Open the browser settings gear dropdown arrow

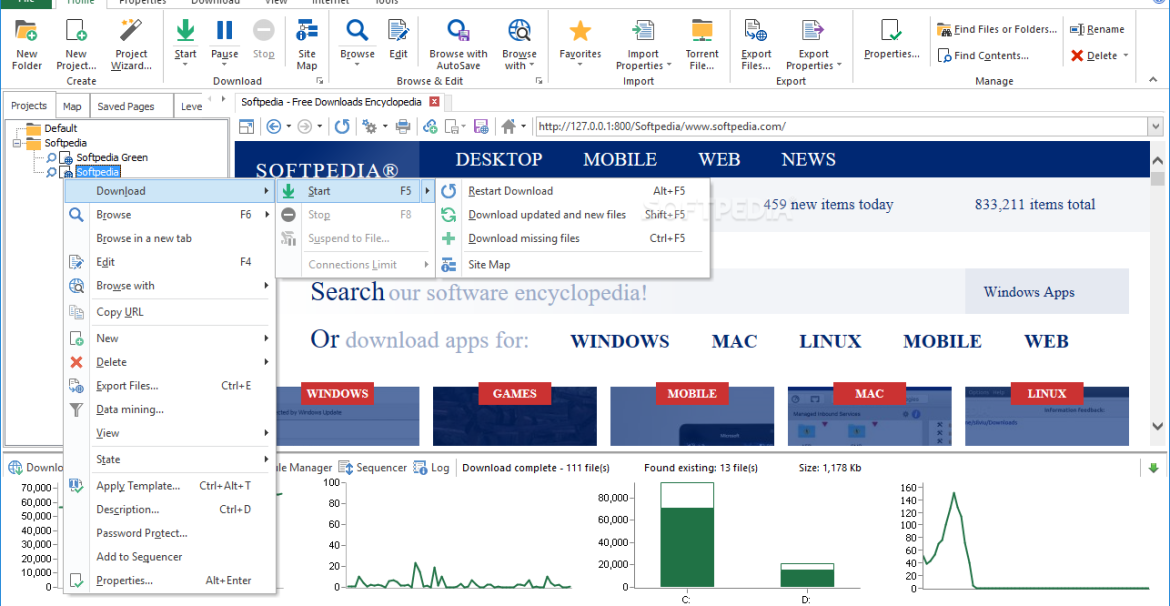385,127
